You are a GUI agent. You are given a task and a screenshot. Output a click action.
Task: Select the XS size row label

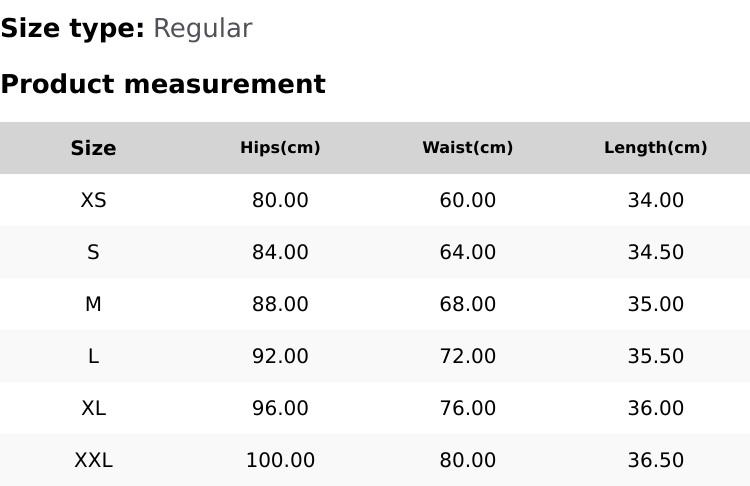click(x=93, y=200)
